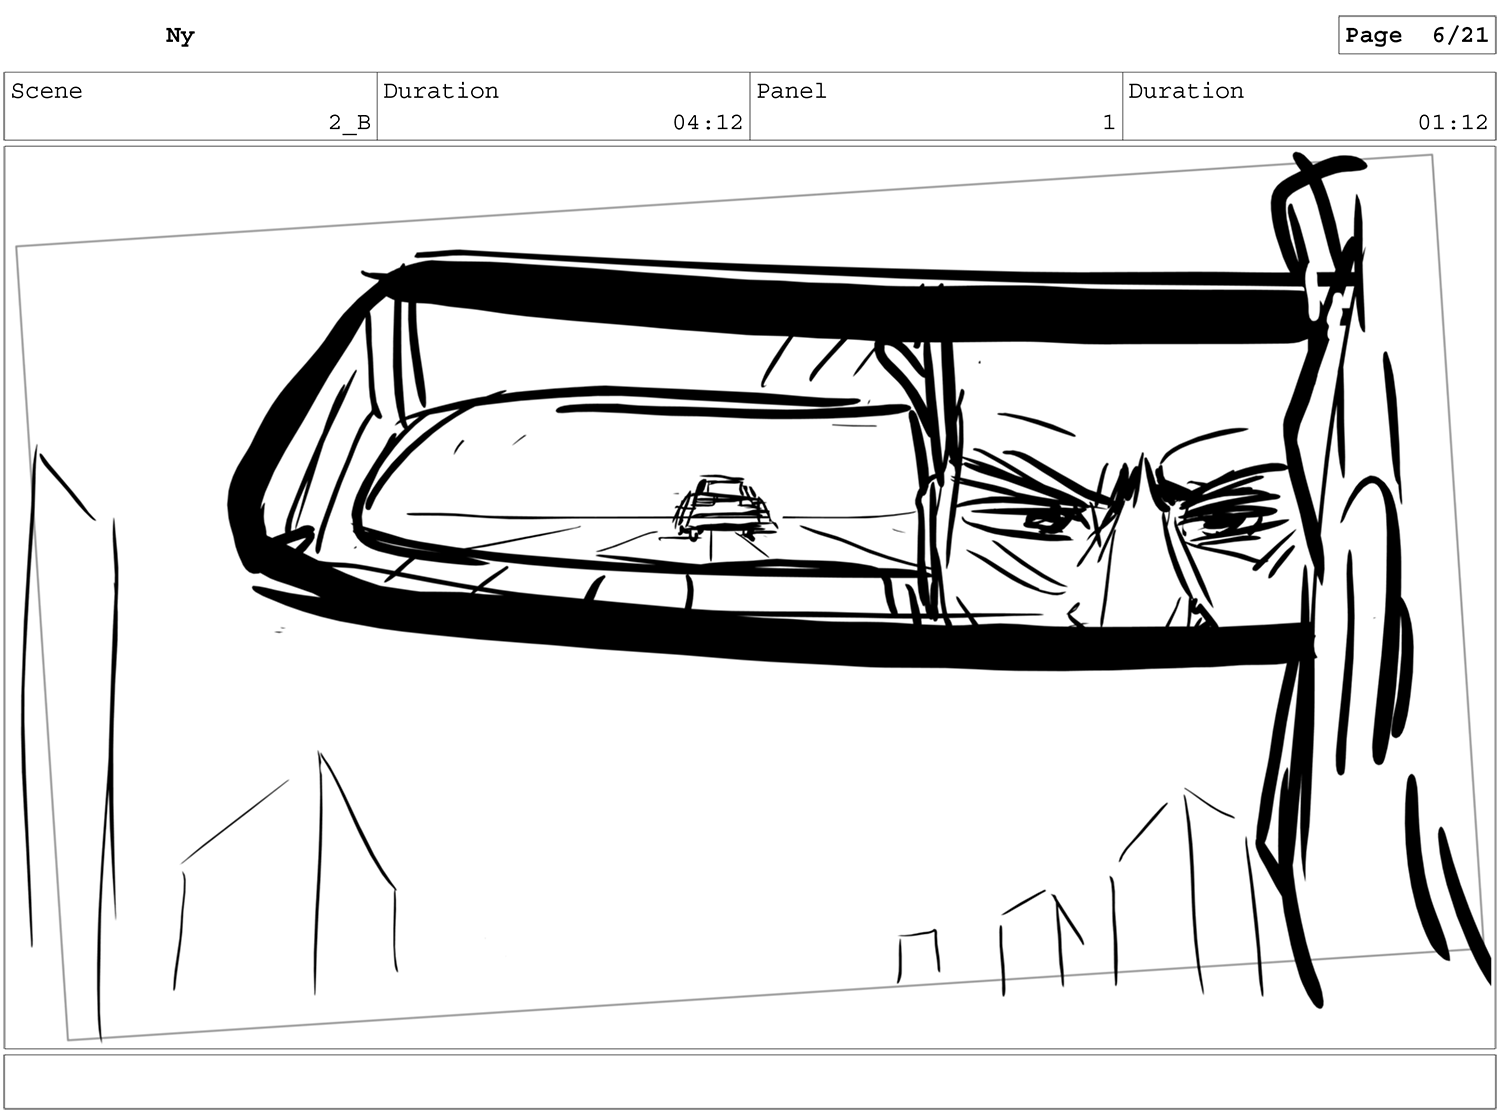
Task: Select the scene value 2_B
Action: (349, 122)
